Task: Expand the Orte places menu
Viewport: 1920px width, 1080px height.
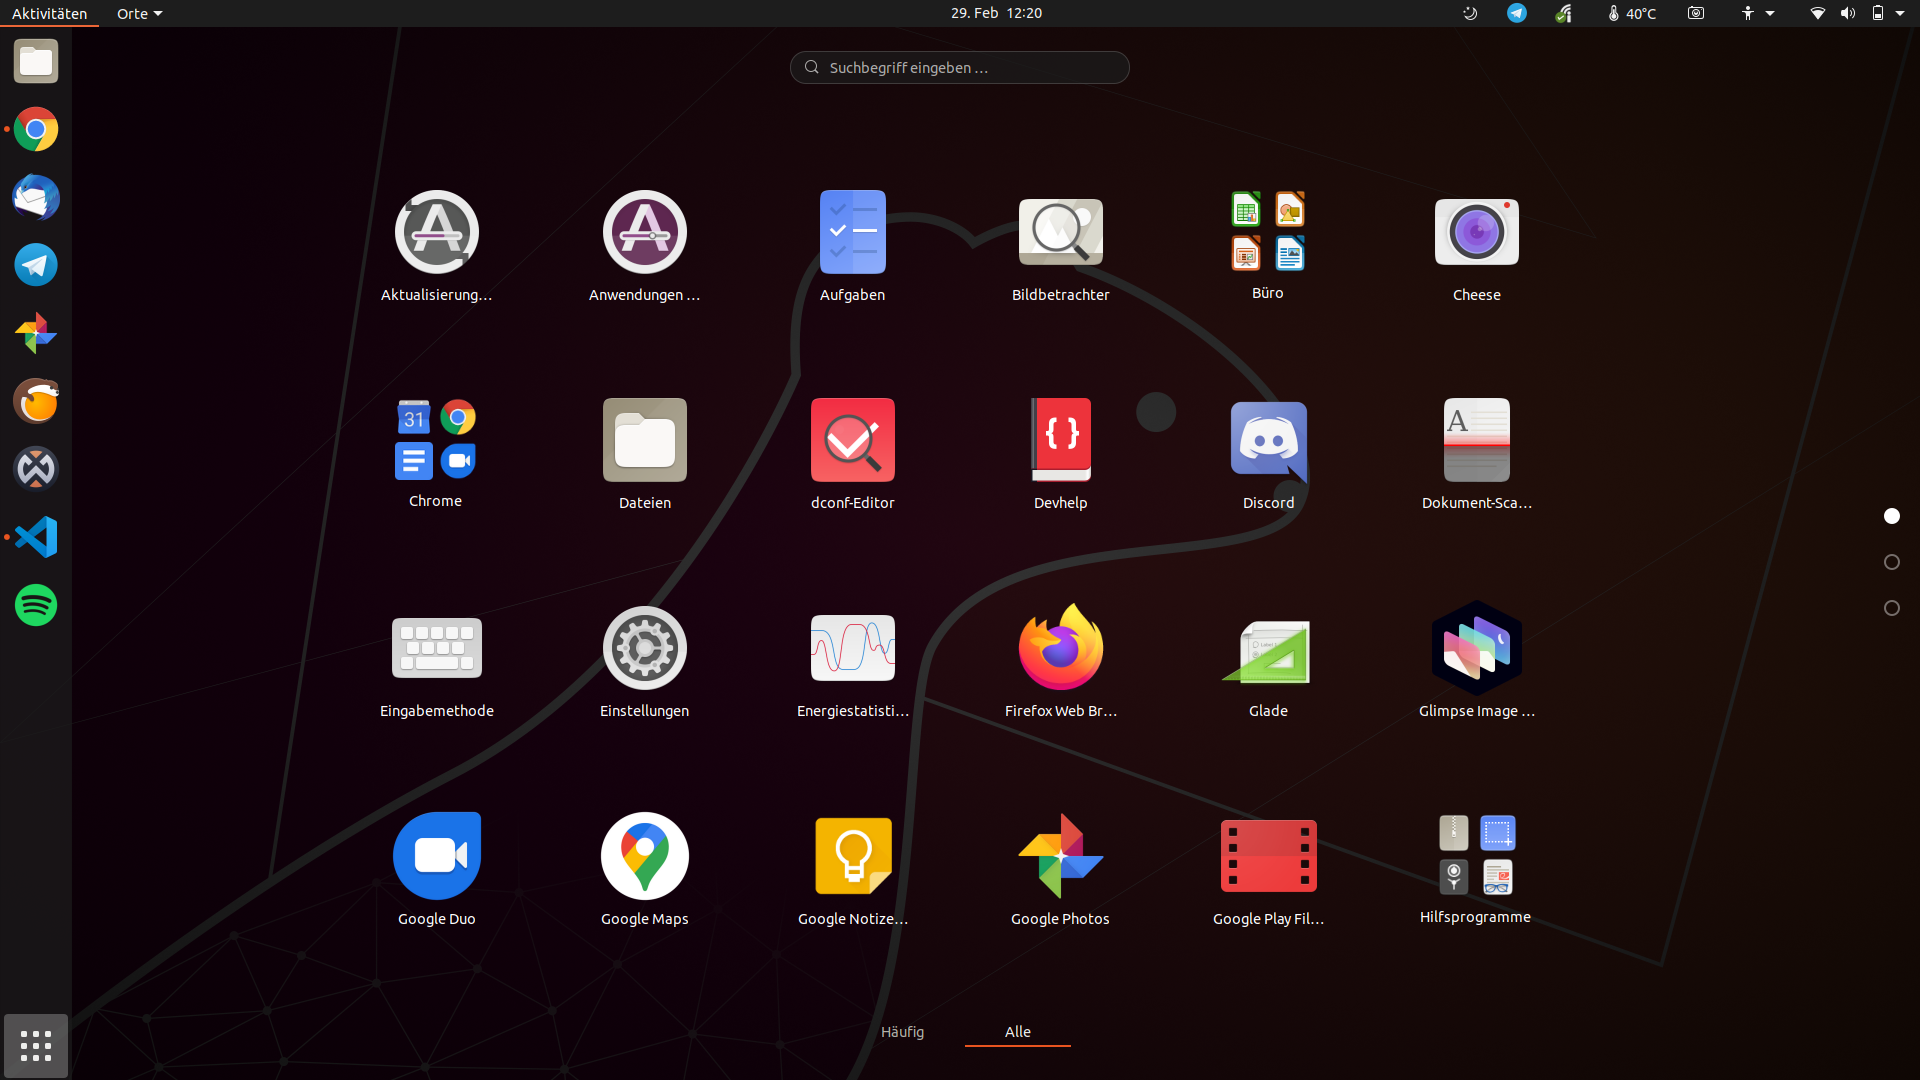Action: point(139,13)
